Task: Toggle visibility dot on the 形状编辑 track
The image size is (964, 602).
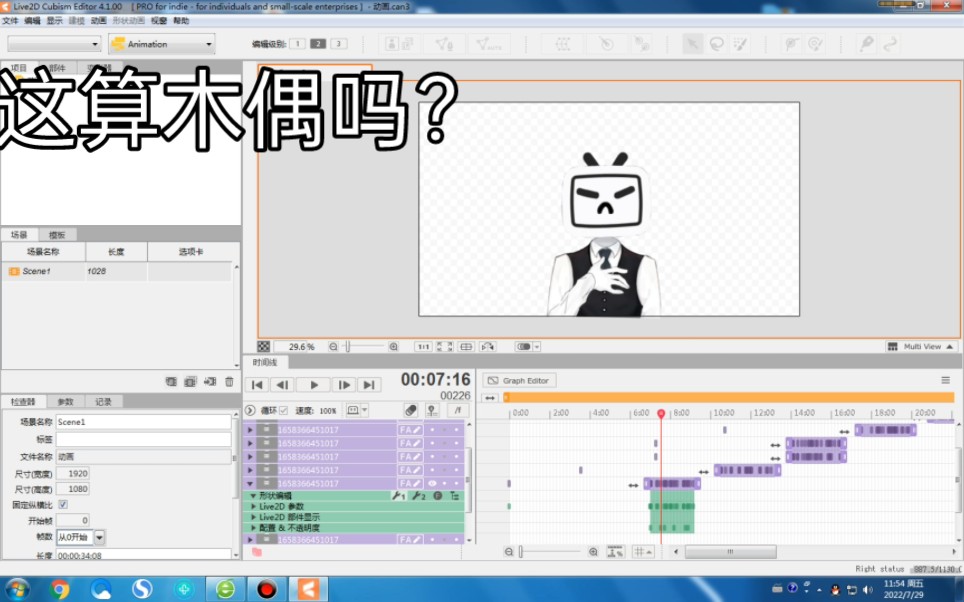Action: (437, 495)
